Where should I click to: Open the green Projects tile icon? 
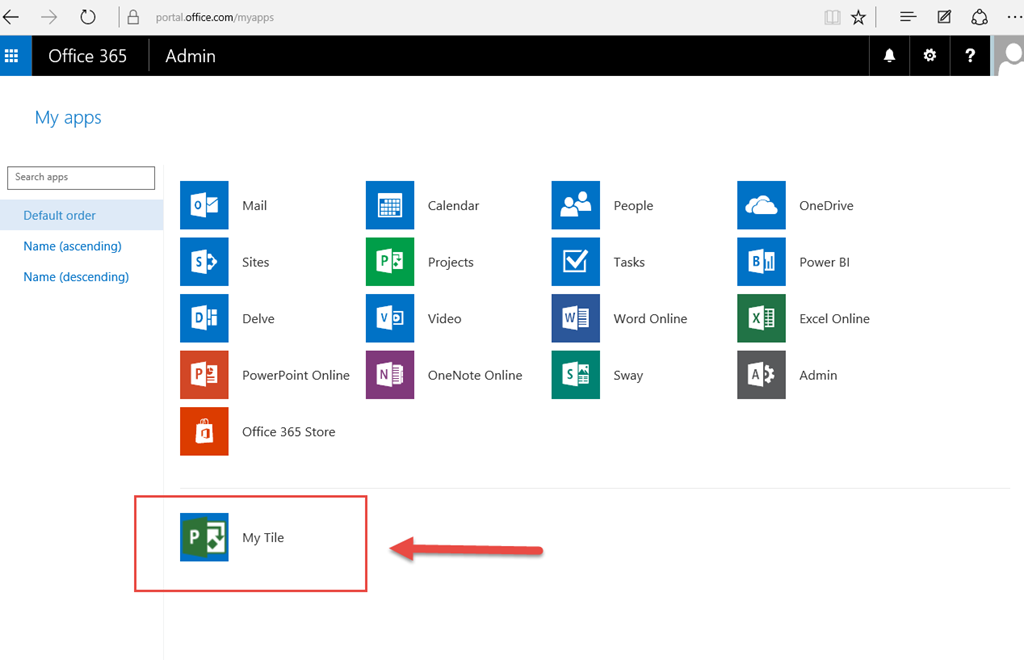coord(390,262)
